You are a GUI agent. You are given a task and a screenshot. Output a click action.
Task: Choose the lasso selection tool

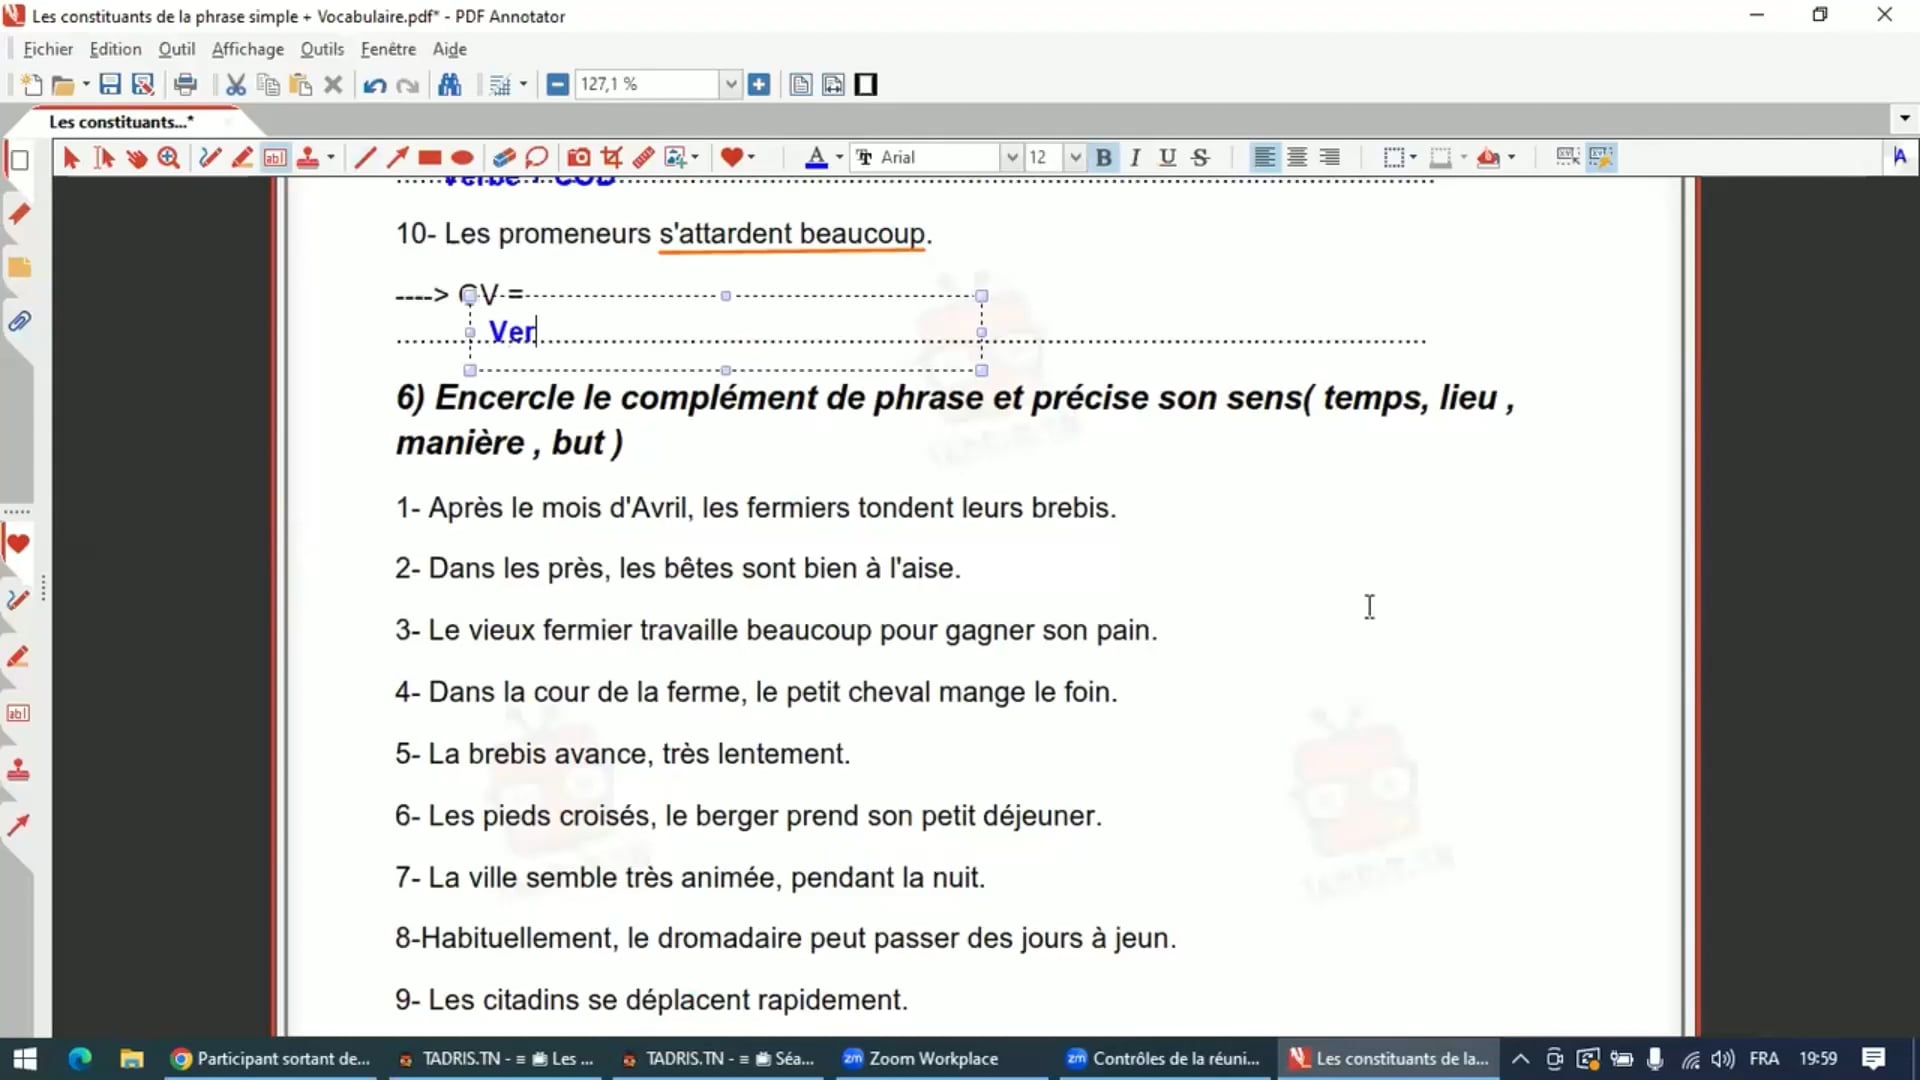[536, 157]
